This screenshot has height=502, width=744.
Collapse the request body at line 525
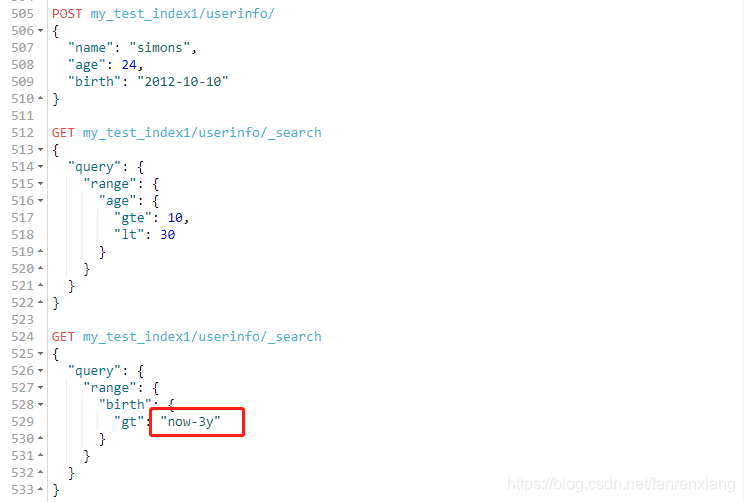[40, 354]
